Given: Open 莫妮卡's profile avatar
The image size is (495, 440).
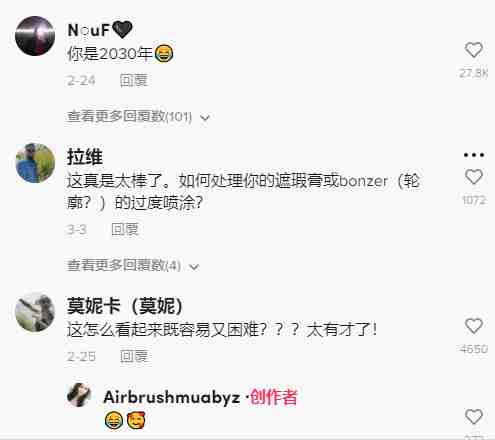Looking at the screenshot, I should click(x=35, y=312).
